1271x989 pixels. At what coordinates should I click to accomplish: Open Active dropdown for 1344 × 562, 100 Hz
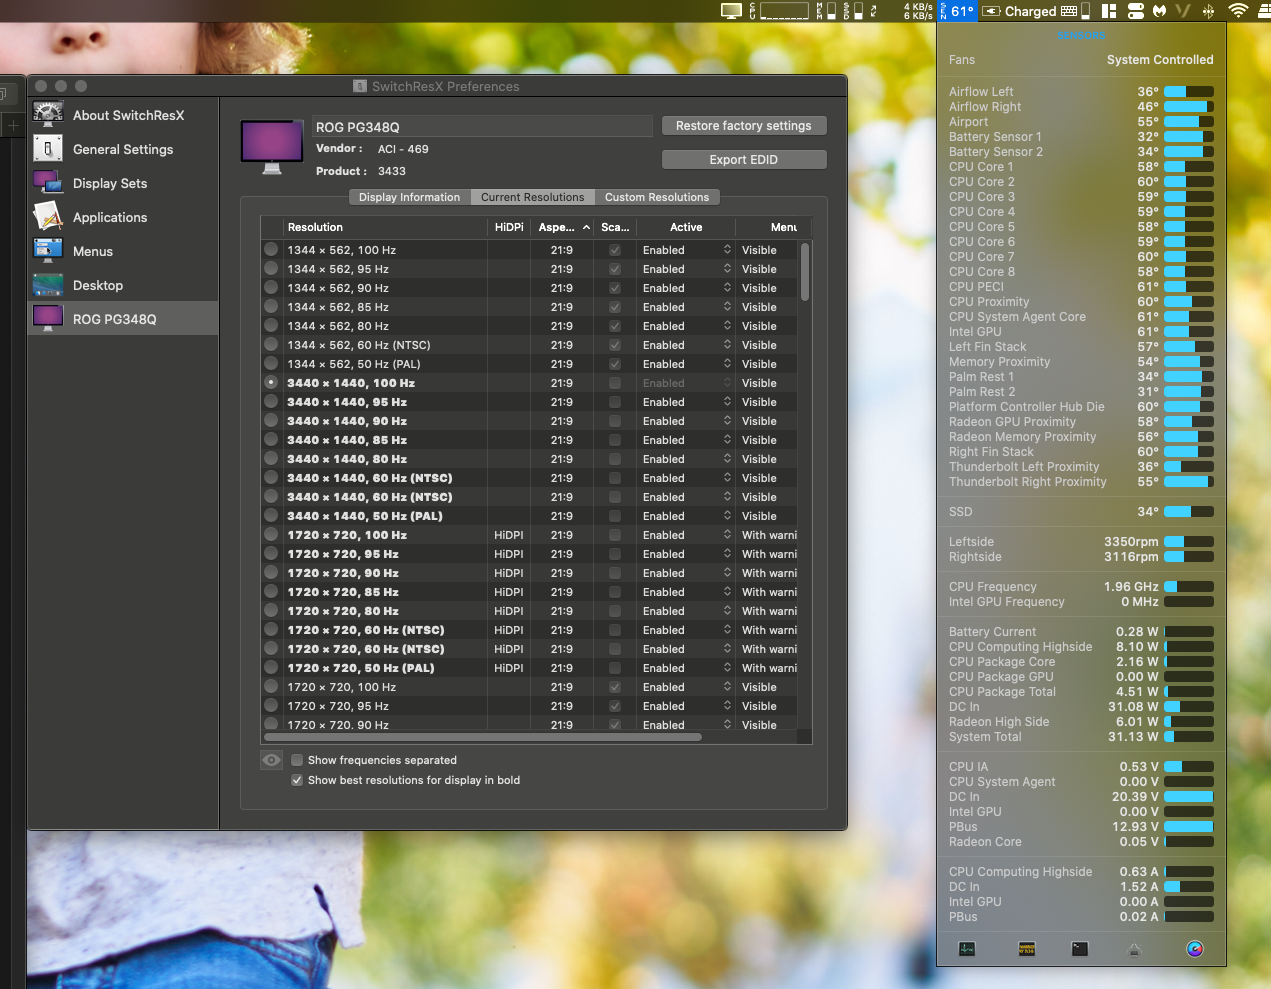(x=686, y=250)
